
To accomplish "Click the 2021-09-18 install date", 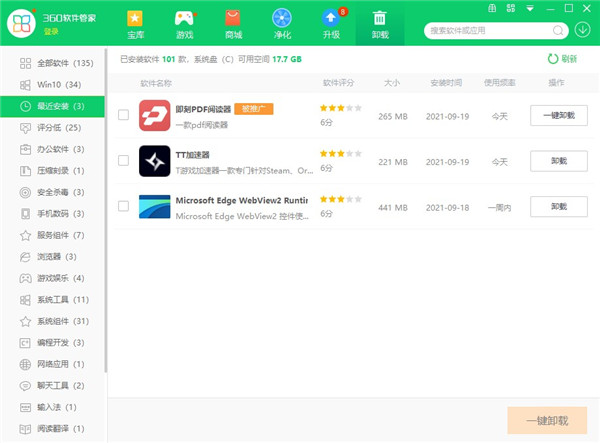I will click(x=447, y=208).
